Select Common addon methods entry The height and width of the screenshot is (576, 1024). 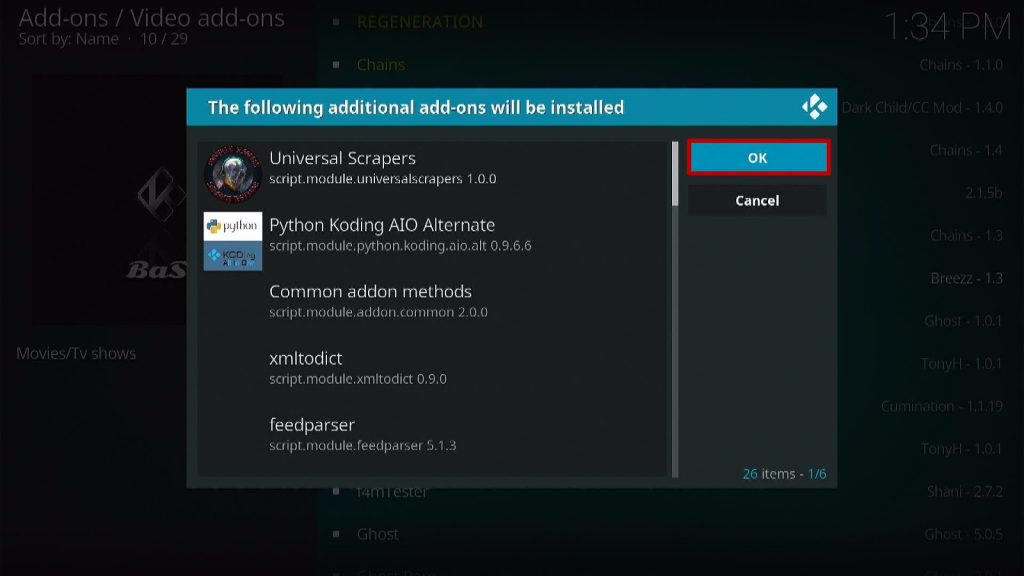point(434,308)
